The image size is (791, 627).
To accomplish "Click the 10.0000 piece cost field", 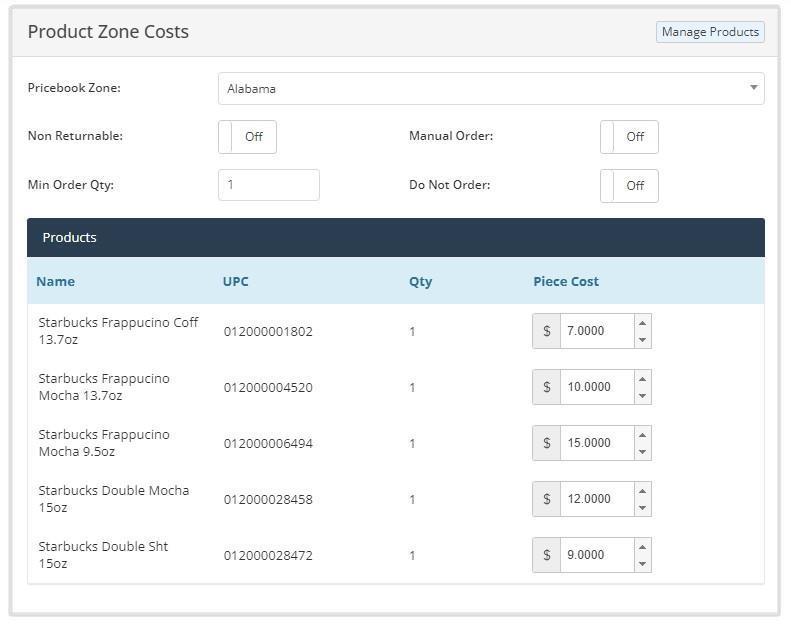I will [x=597, y=387].
